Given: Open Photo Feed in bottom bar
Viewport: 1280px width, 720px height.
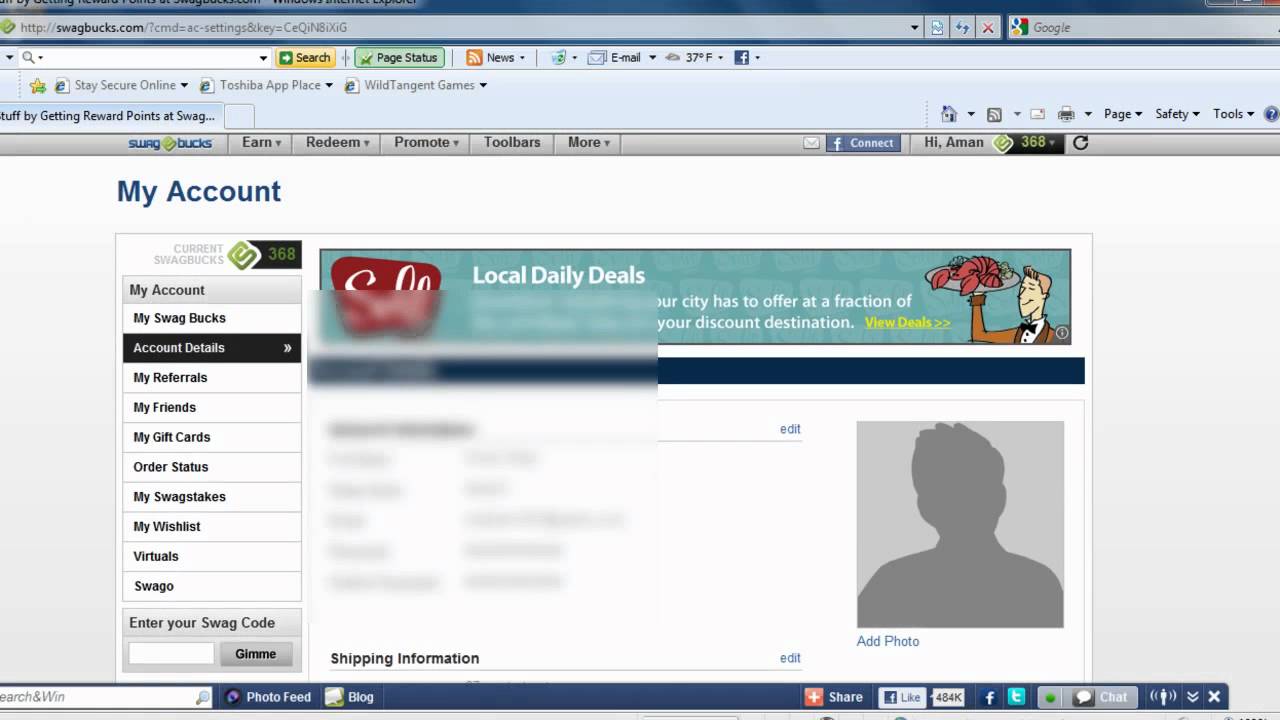Looking at the screenshot, I should (x=268, y=697).
